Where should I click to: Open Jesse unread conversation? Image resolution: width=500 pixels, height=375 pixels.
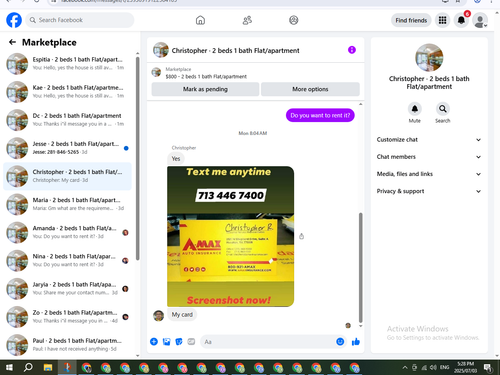(x=67, y=148)
